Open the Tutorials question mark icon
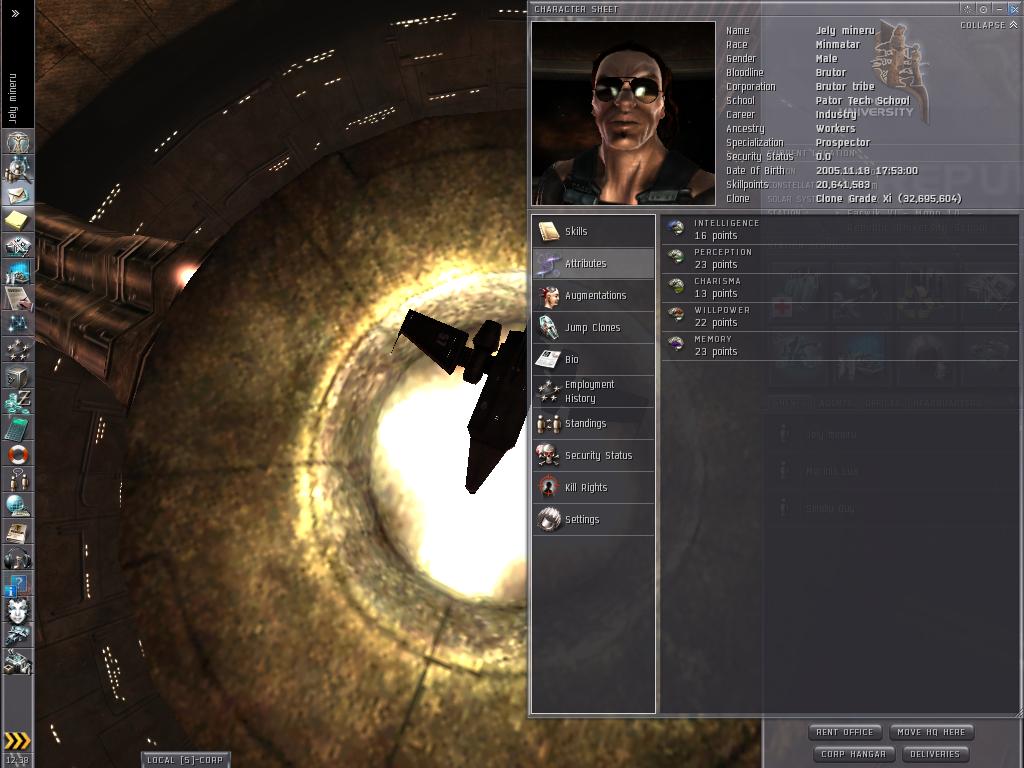1024x768 pixels. pos(18,584)
